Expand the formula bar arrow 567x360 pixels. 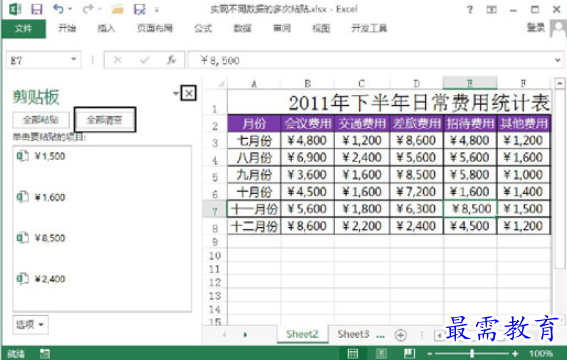click(558, 60)
